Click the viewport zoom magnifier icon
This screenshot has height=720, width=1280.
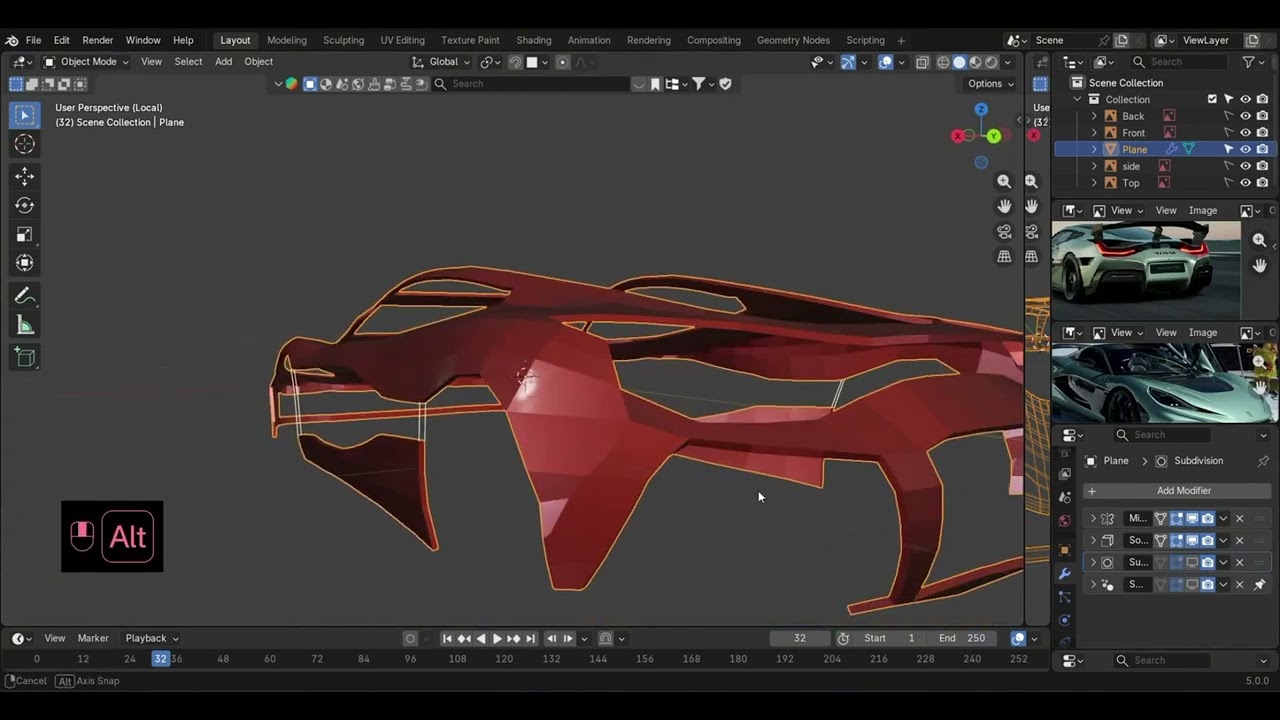pyautogui.click(x=1004, y=181)
